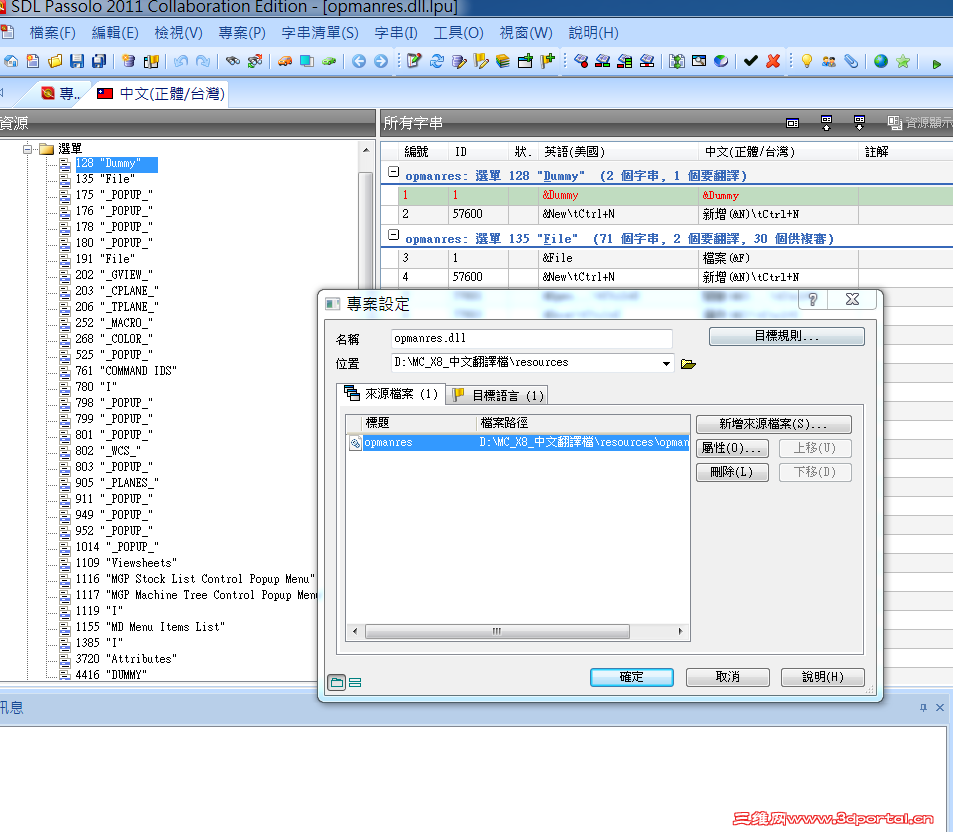
Task: Collapse the 選單 128 "Dummy" string group
Action: click(x=393, y=172)
